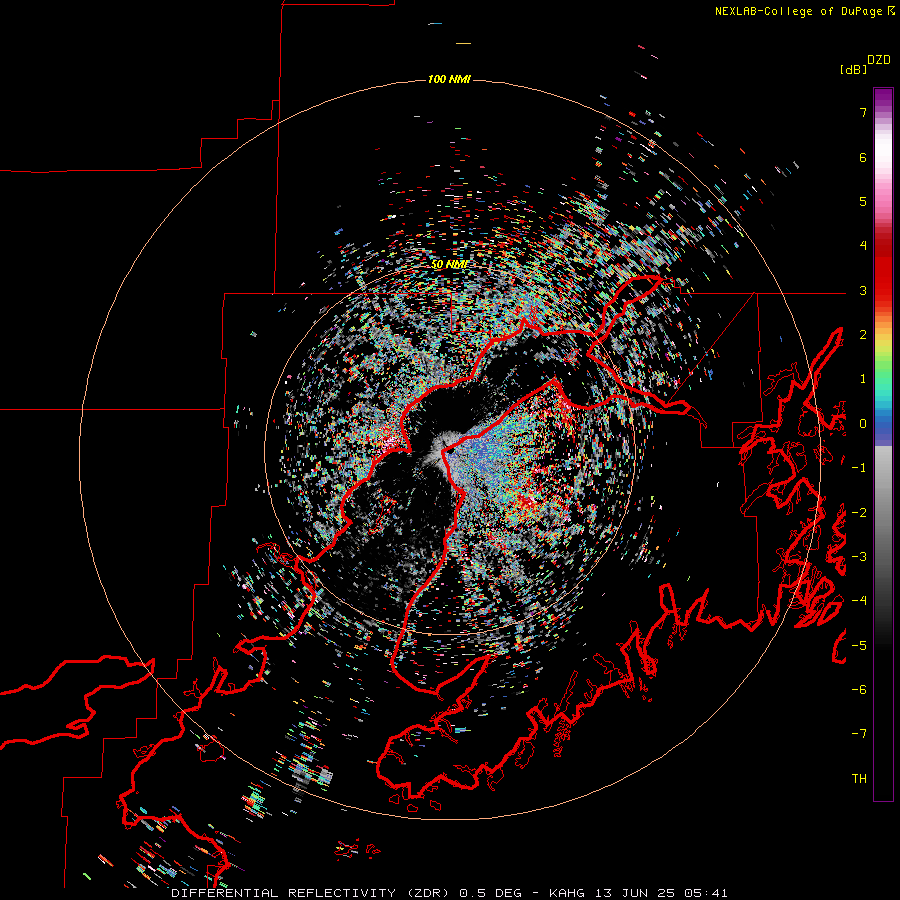Click the -2 value on the scale
Image resolution: width=900 pixels, height=900 pixels.
point(859,512)
